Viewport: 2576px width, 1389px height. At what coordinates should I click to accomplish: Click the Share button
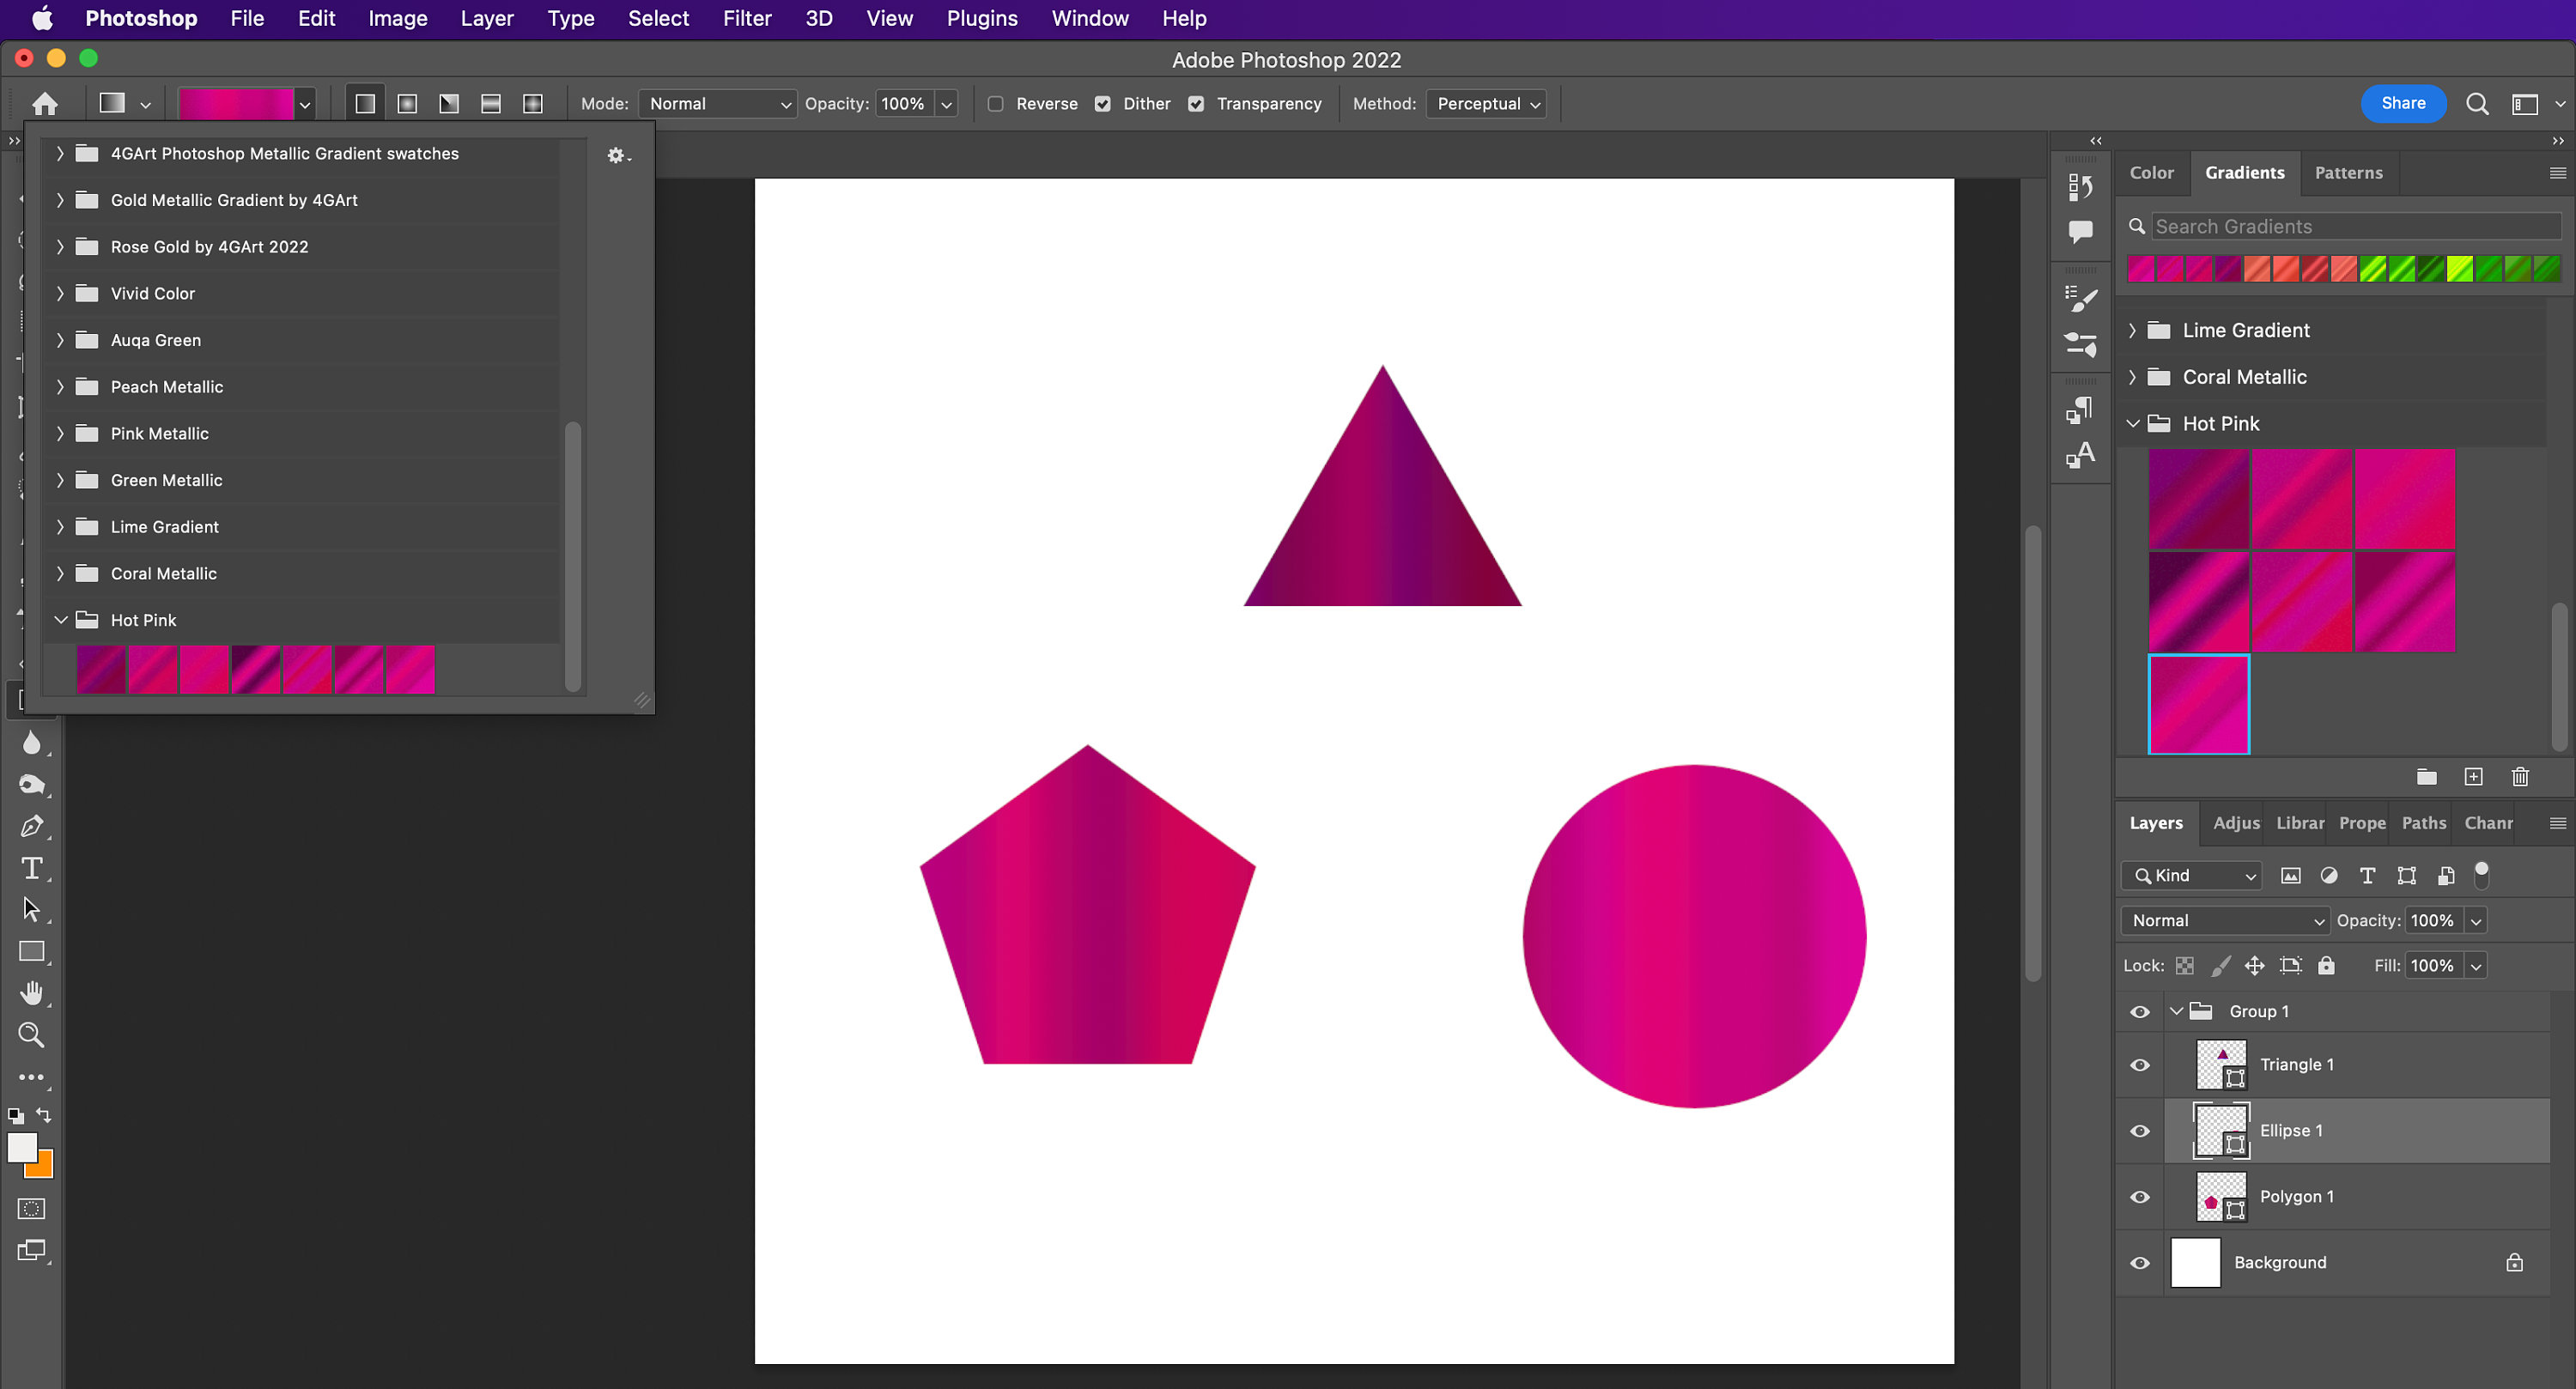(2403, 103)
